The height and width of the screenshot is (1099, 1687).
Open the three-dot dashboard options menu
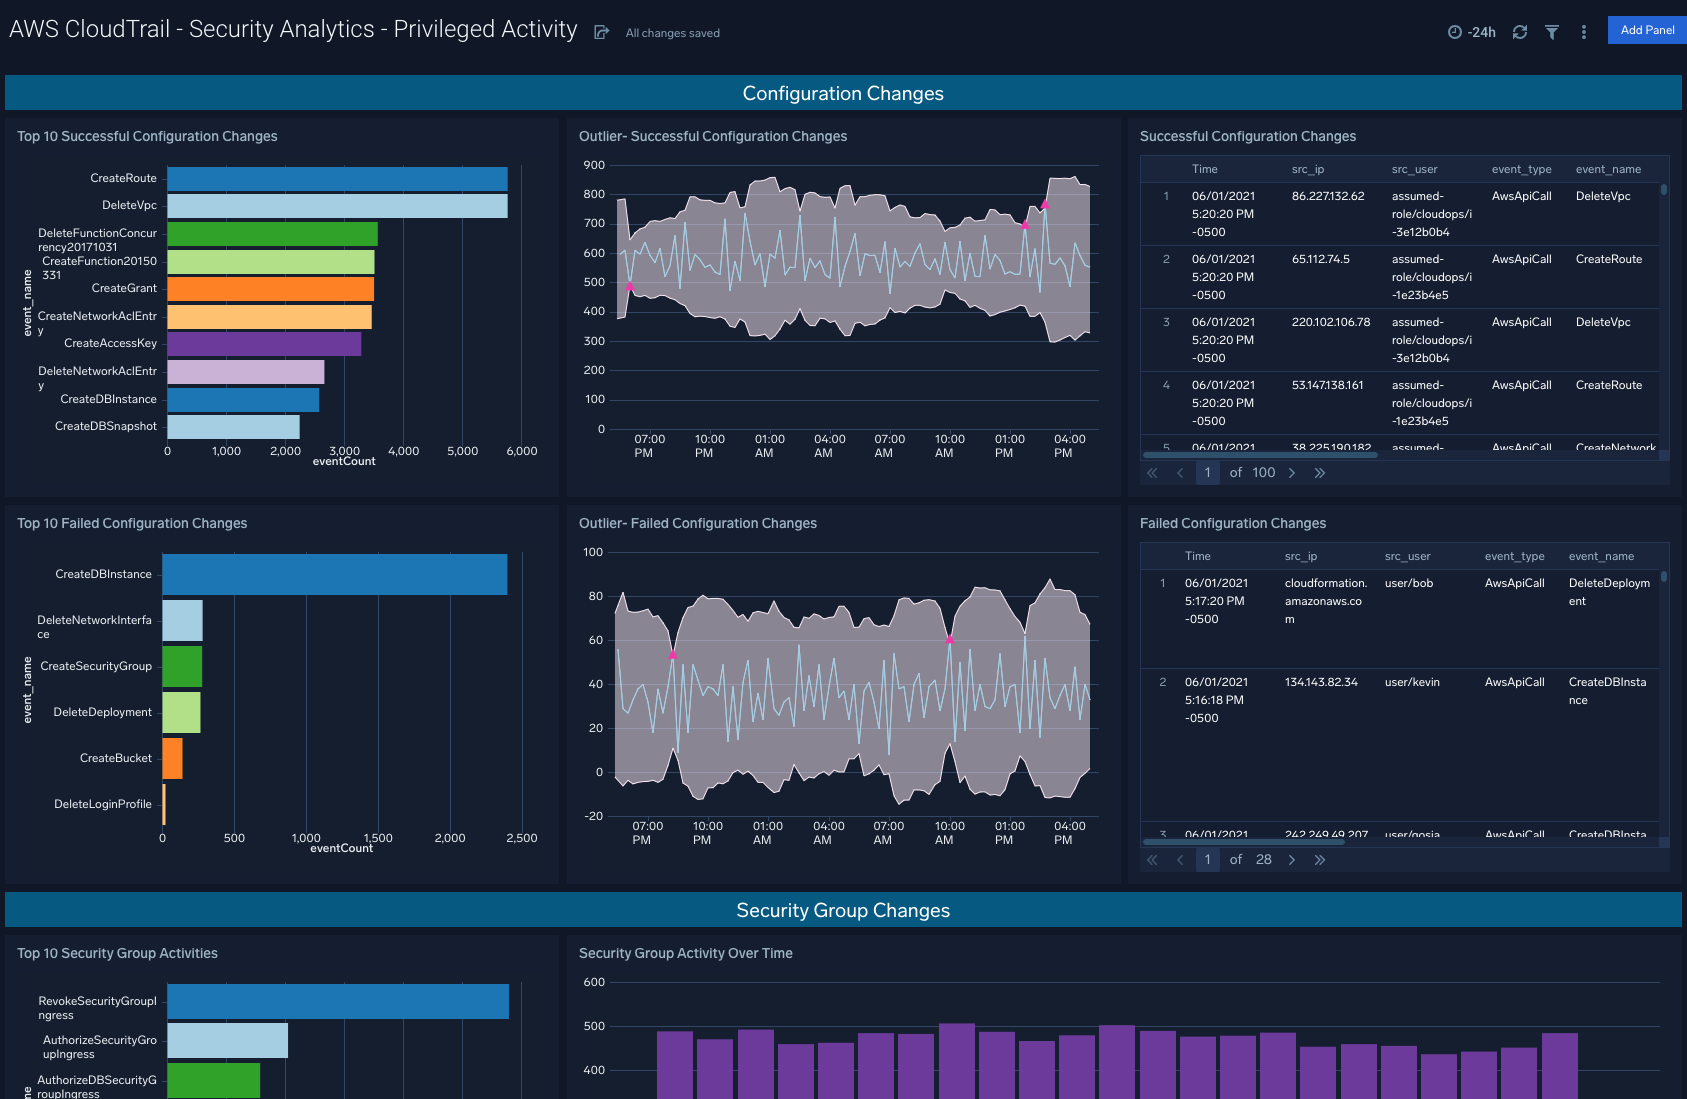click(1583, 31)
